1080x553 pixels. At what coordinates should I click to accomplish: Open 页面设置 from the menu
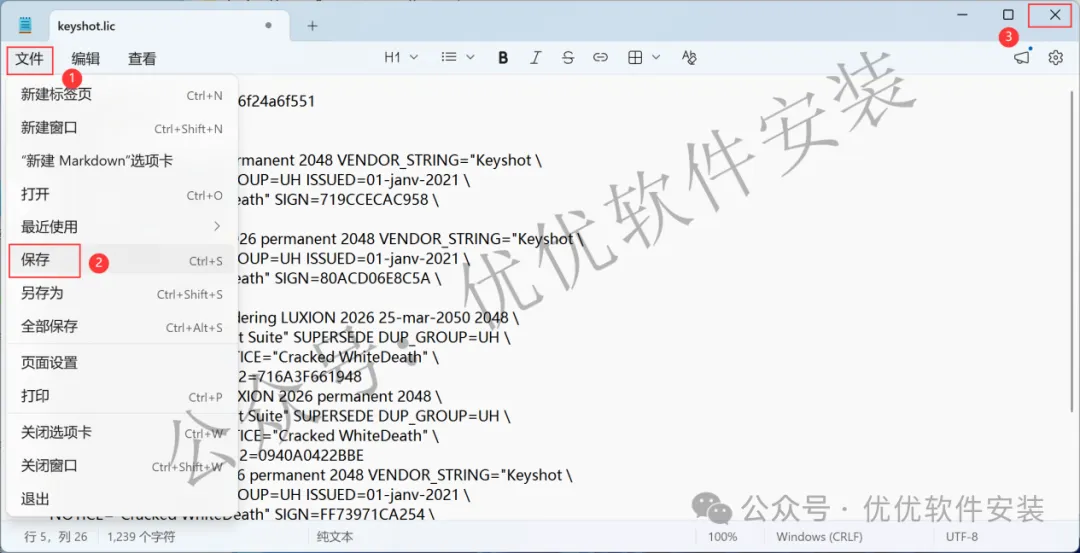click(122, 363)
